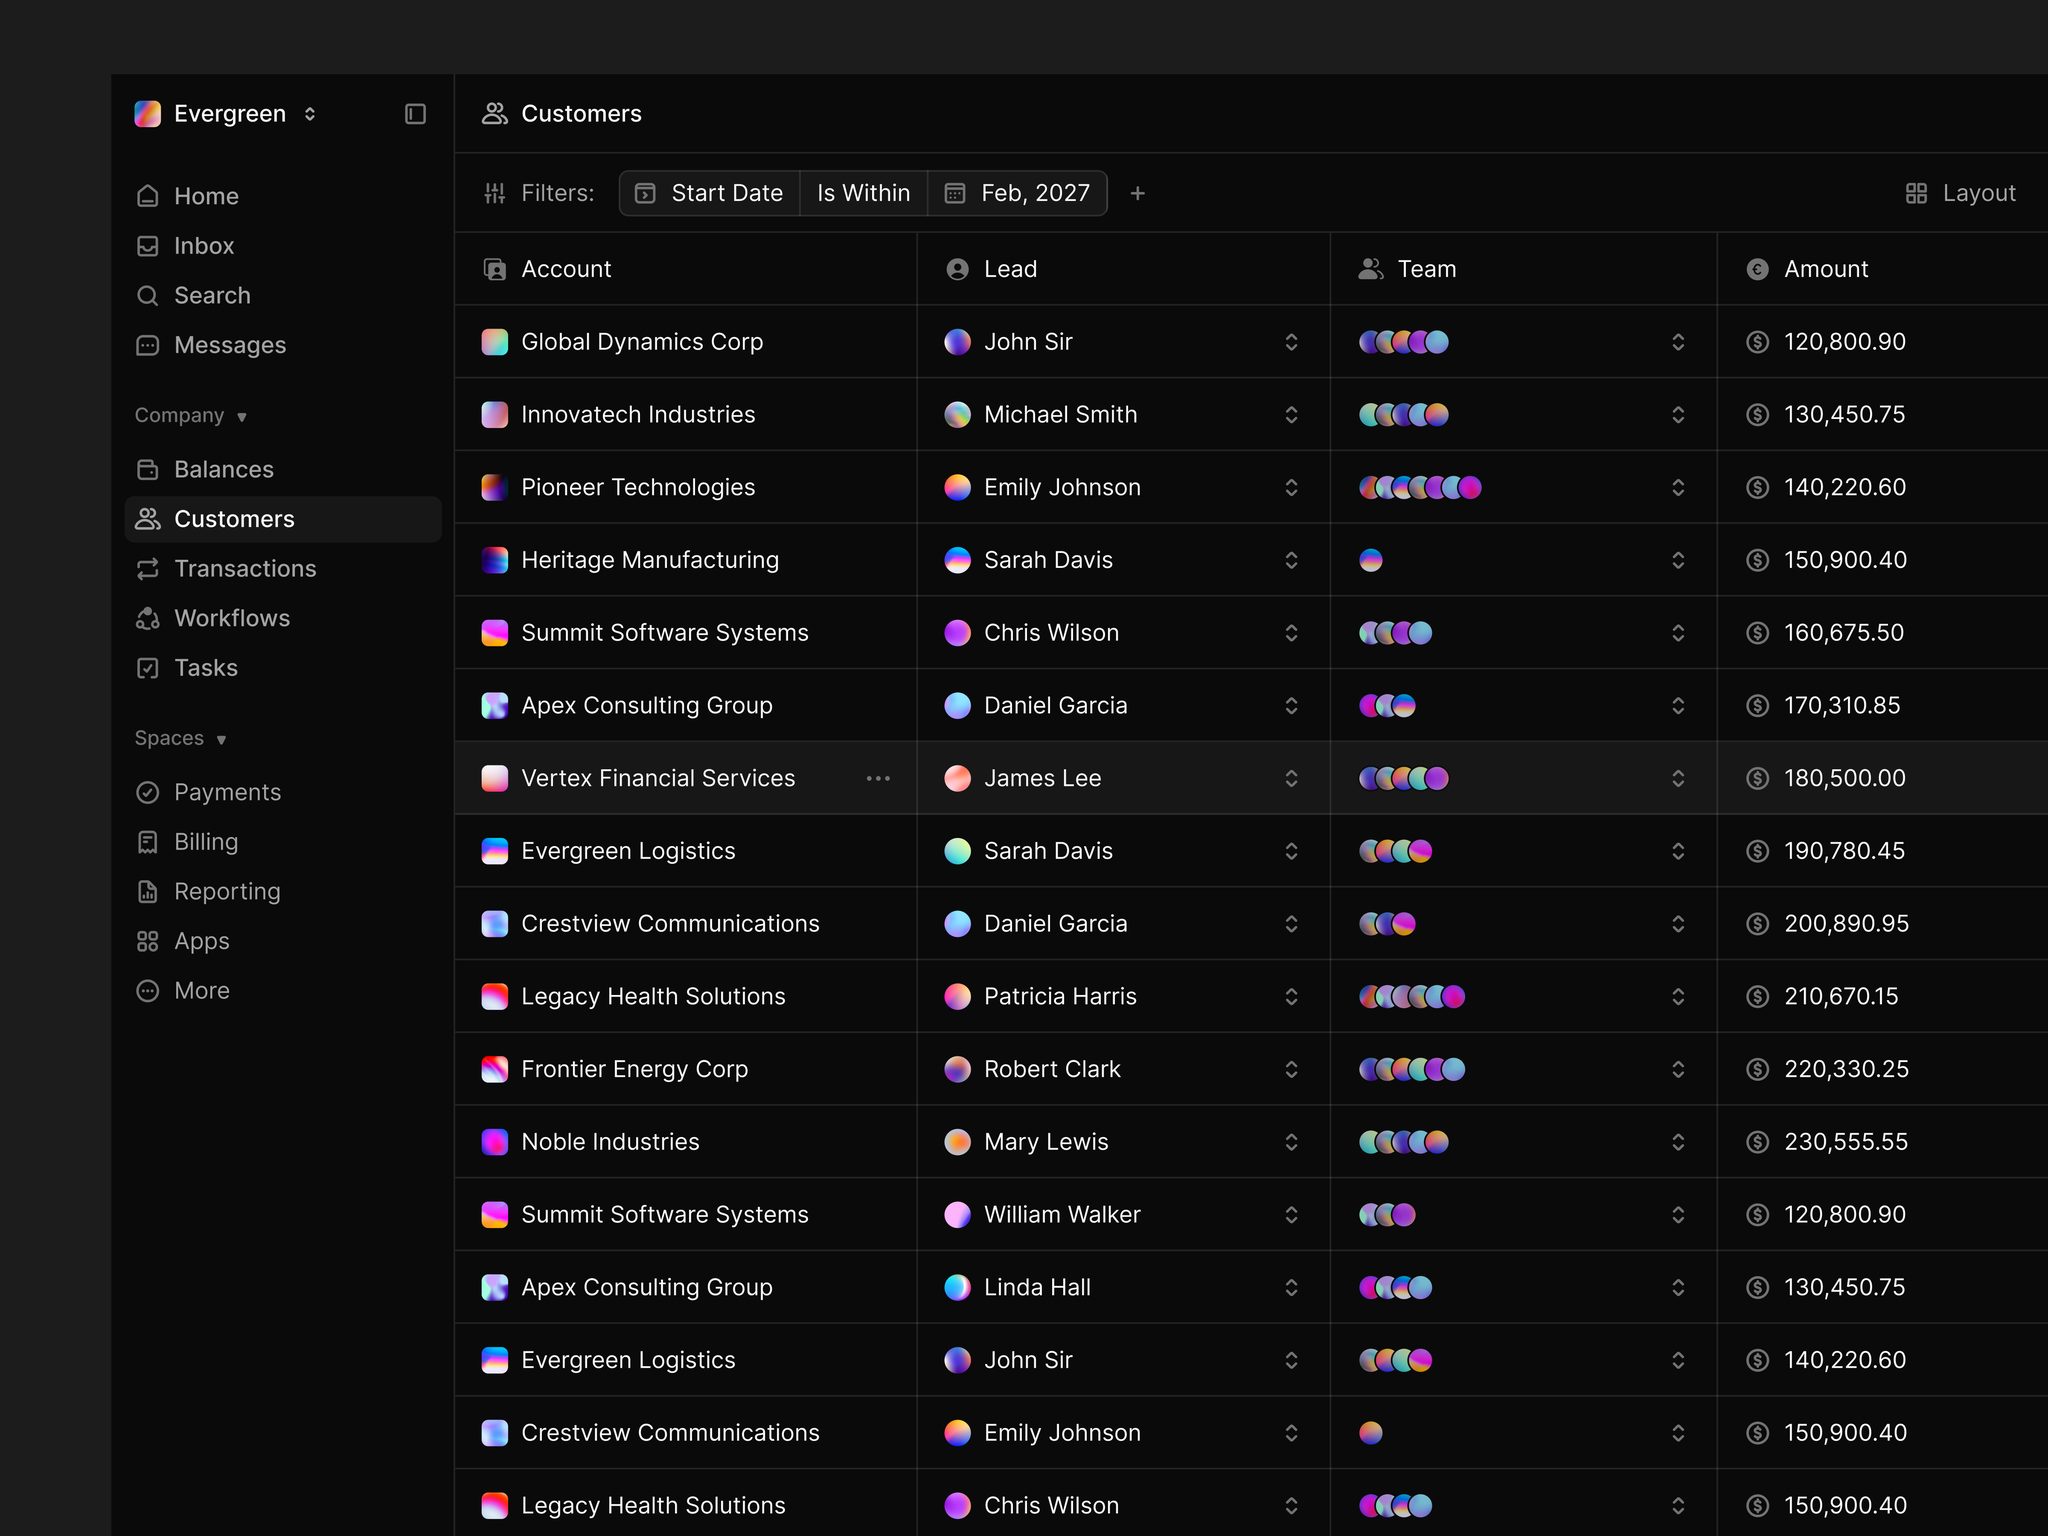Open lead selector for Patricia Harris
The image size is (2048, 1536).
click(1291, 997)
